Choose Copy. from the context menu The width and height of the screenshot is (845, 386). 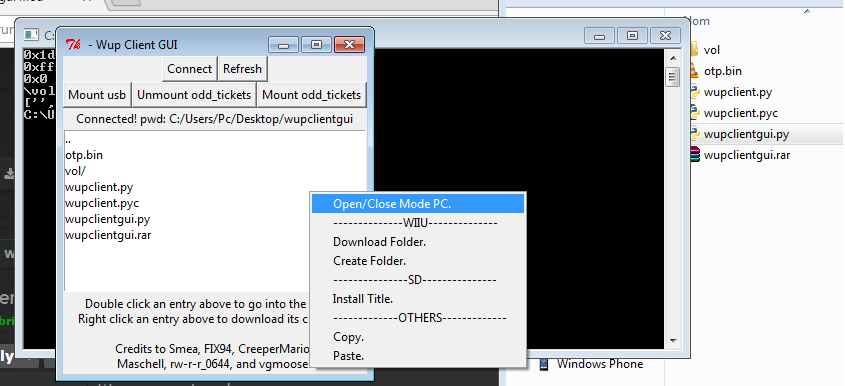coord(348,337)
